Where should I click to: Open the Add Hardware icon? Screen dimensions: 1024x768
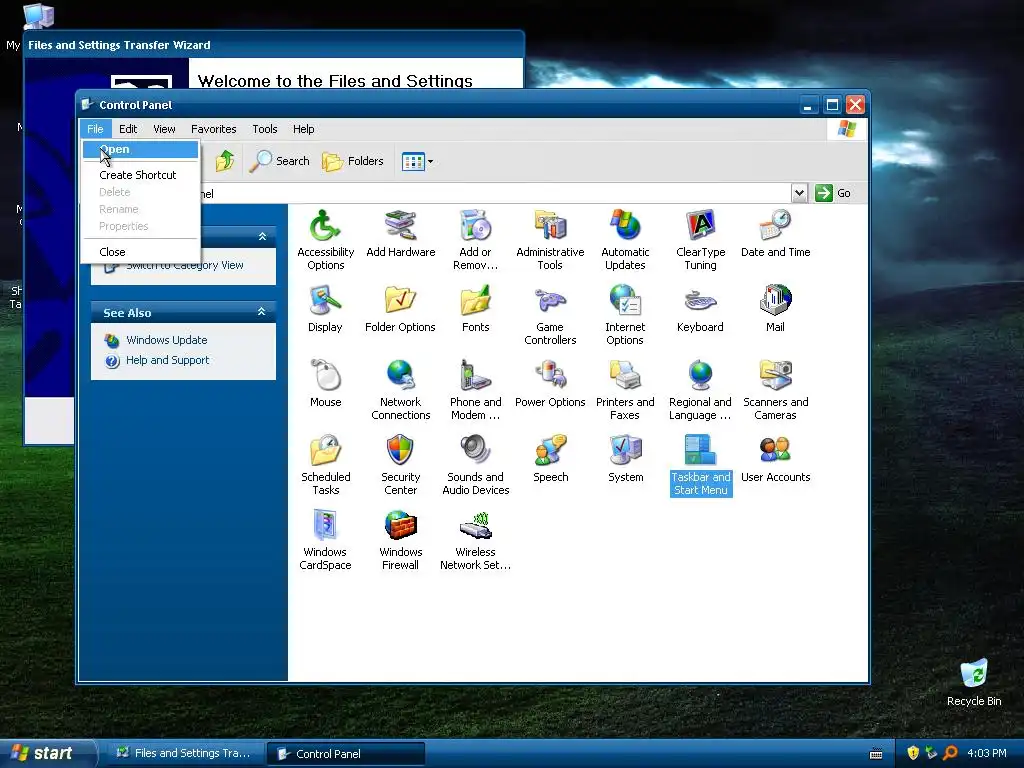400,233
